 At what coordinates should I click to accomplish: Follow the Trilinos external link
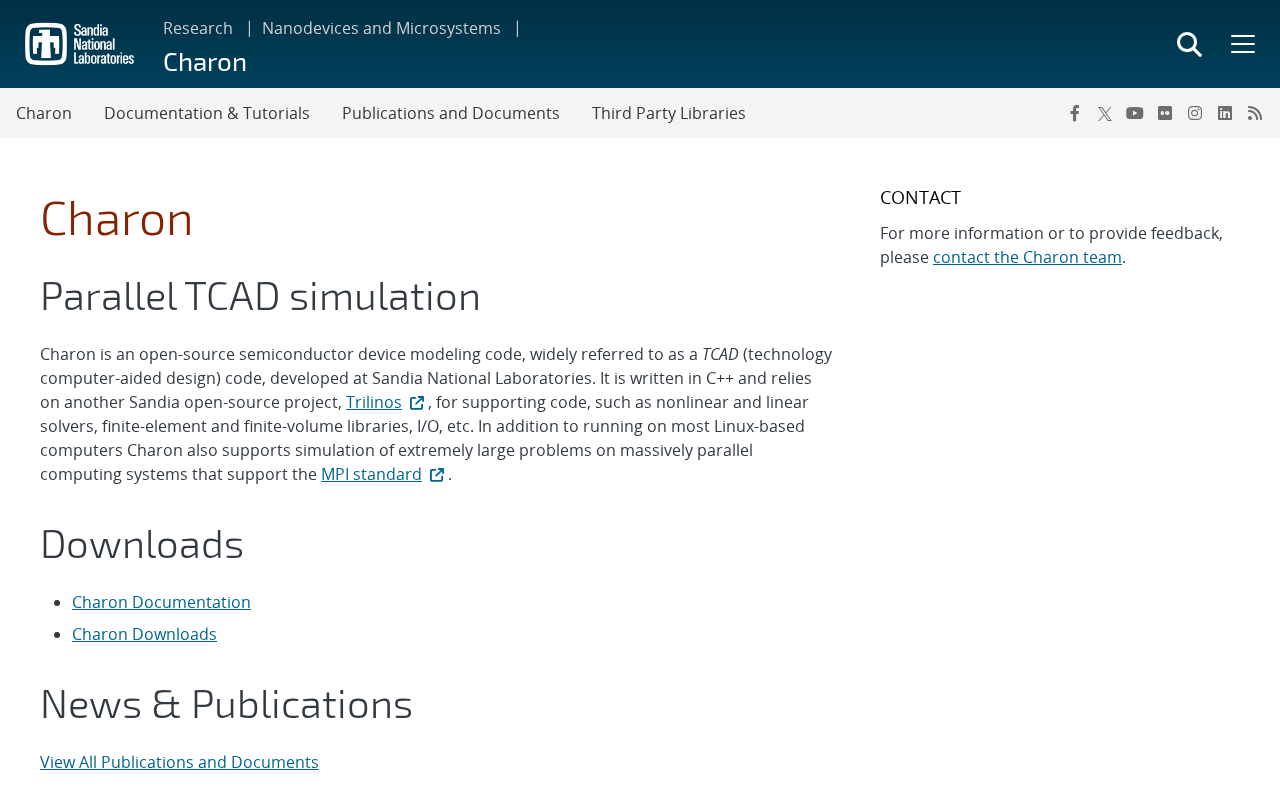[x=374, y=402]
